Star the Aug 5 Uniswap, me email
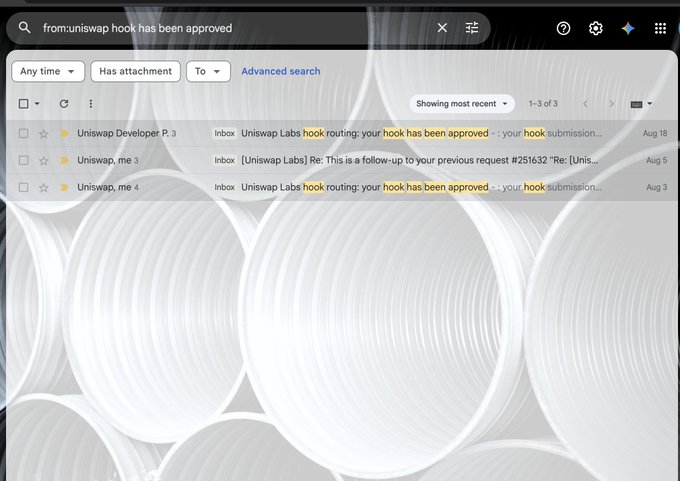This screenshot has height=481, width=680. [x=43, y=160]
